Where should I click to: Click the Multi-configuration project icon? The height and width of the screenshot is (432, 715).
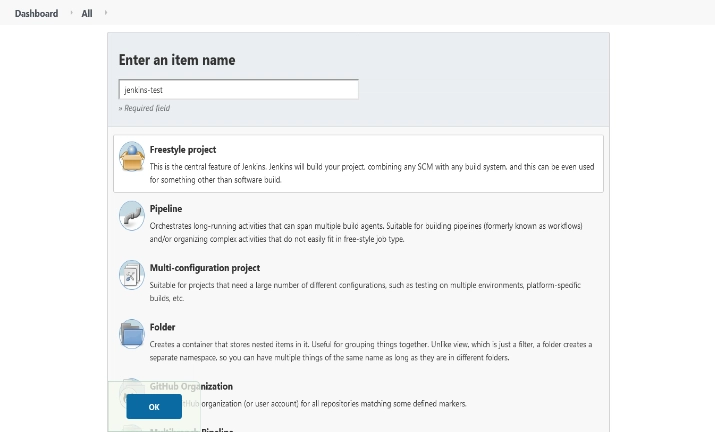pos(132,275)
